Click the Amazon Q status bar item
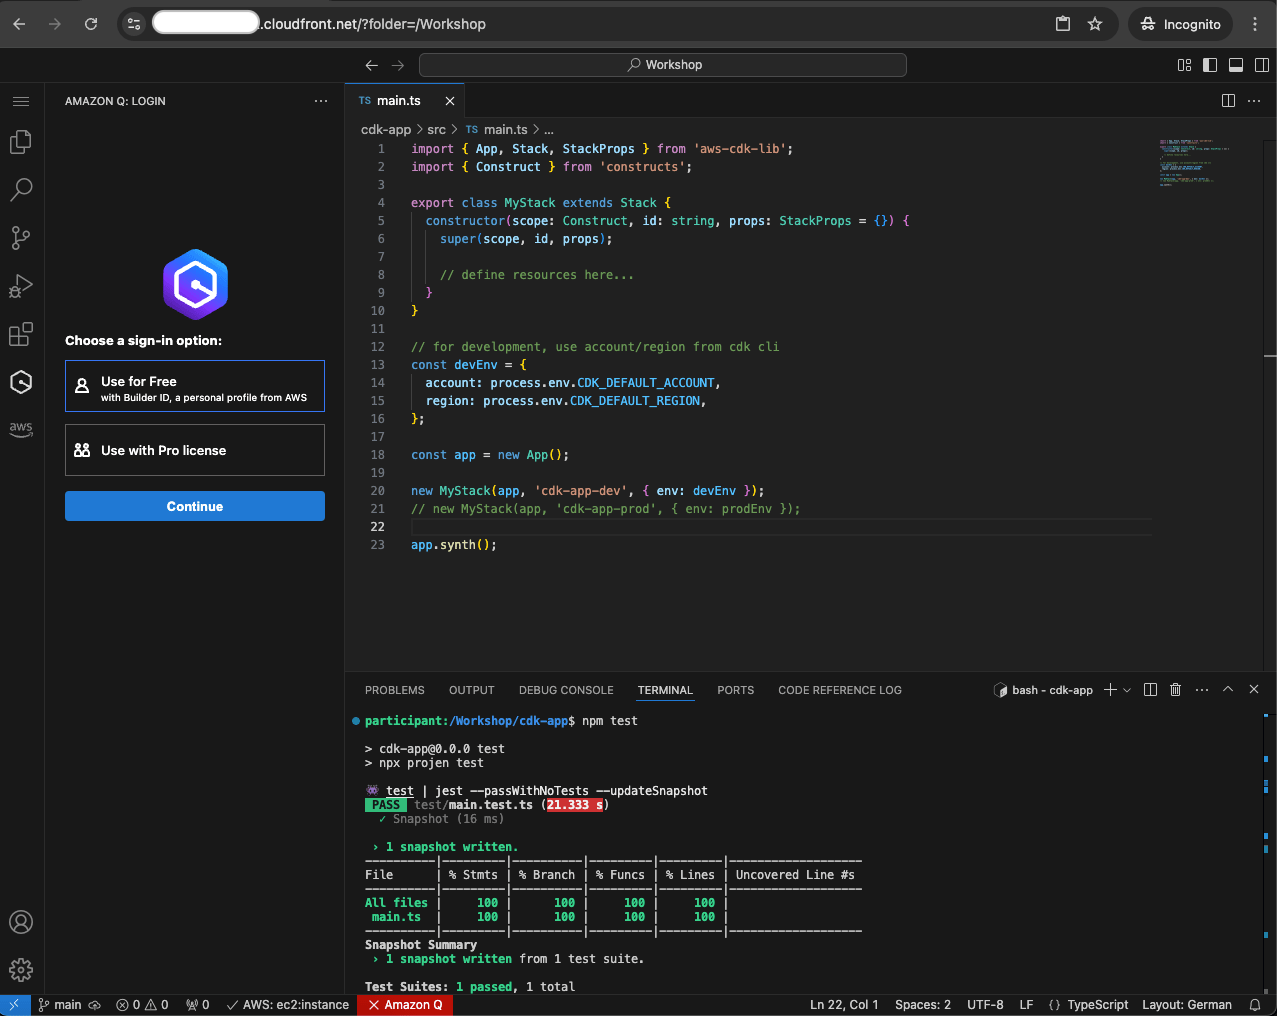 click(x=406, y=1005)
